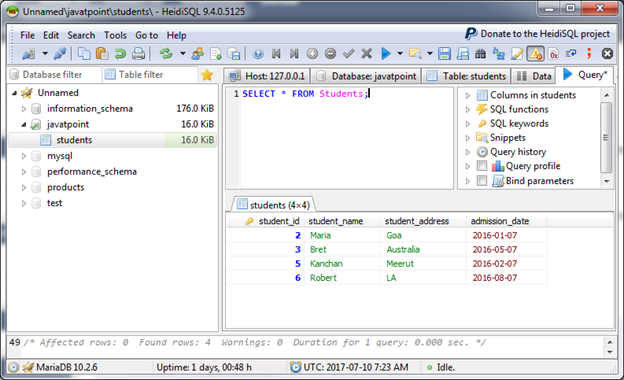Screen dimensions: 624x380
Task: Click Donate to the HeidiSQL project link
Action: [x=545, y=34]
